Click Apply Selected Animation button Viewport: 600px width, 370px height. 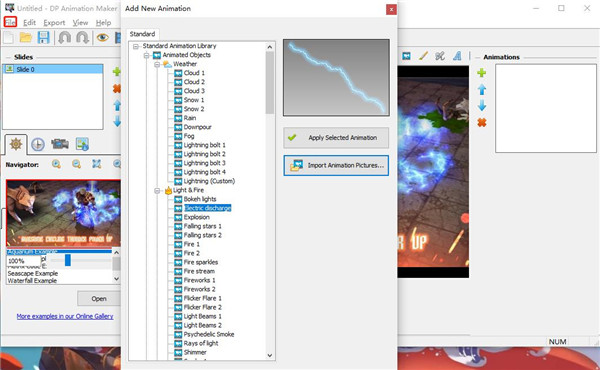point(336,138)
